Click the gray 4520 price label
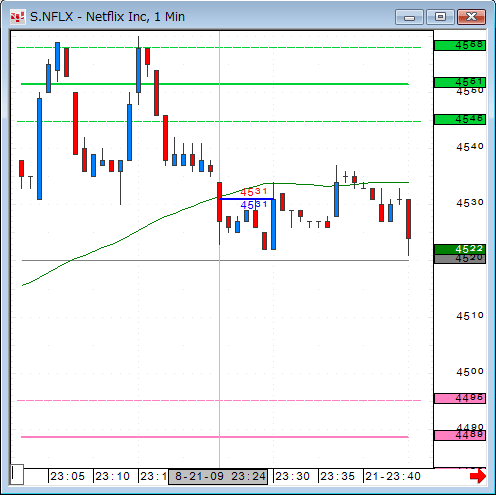Screen dimensions: 496x495 [460, 259]
